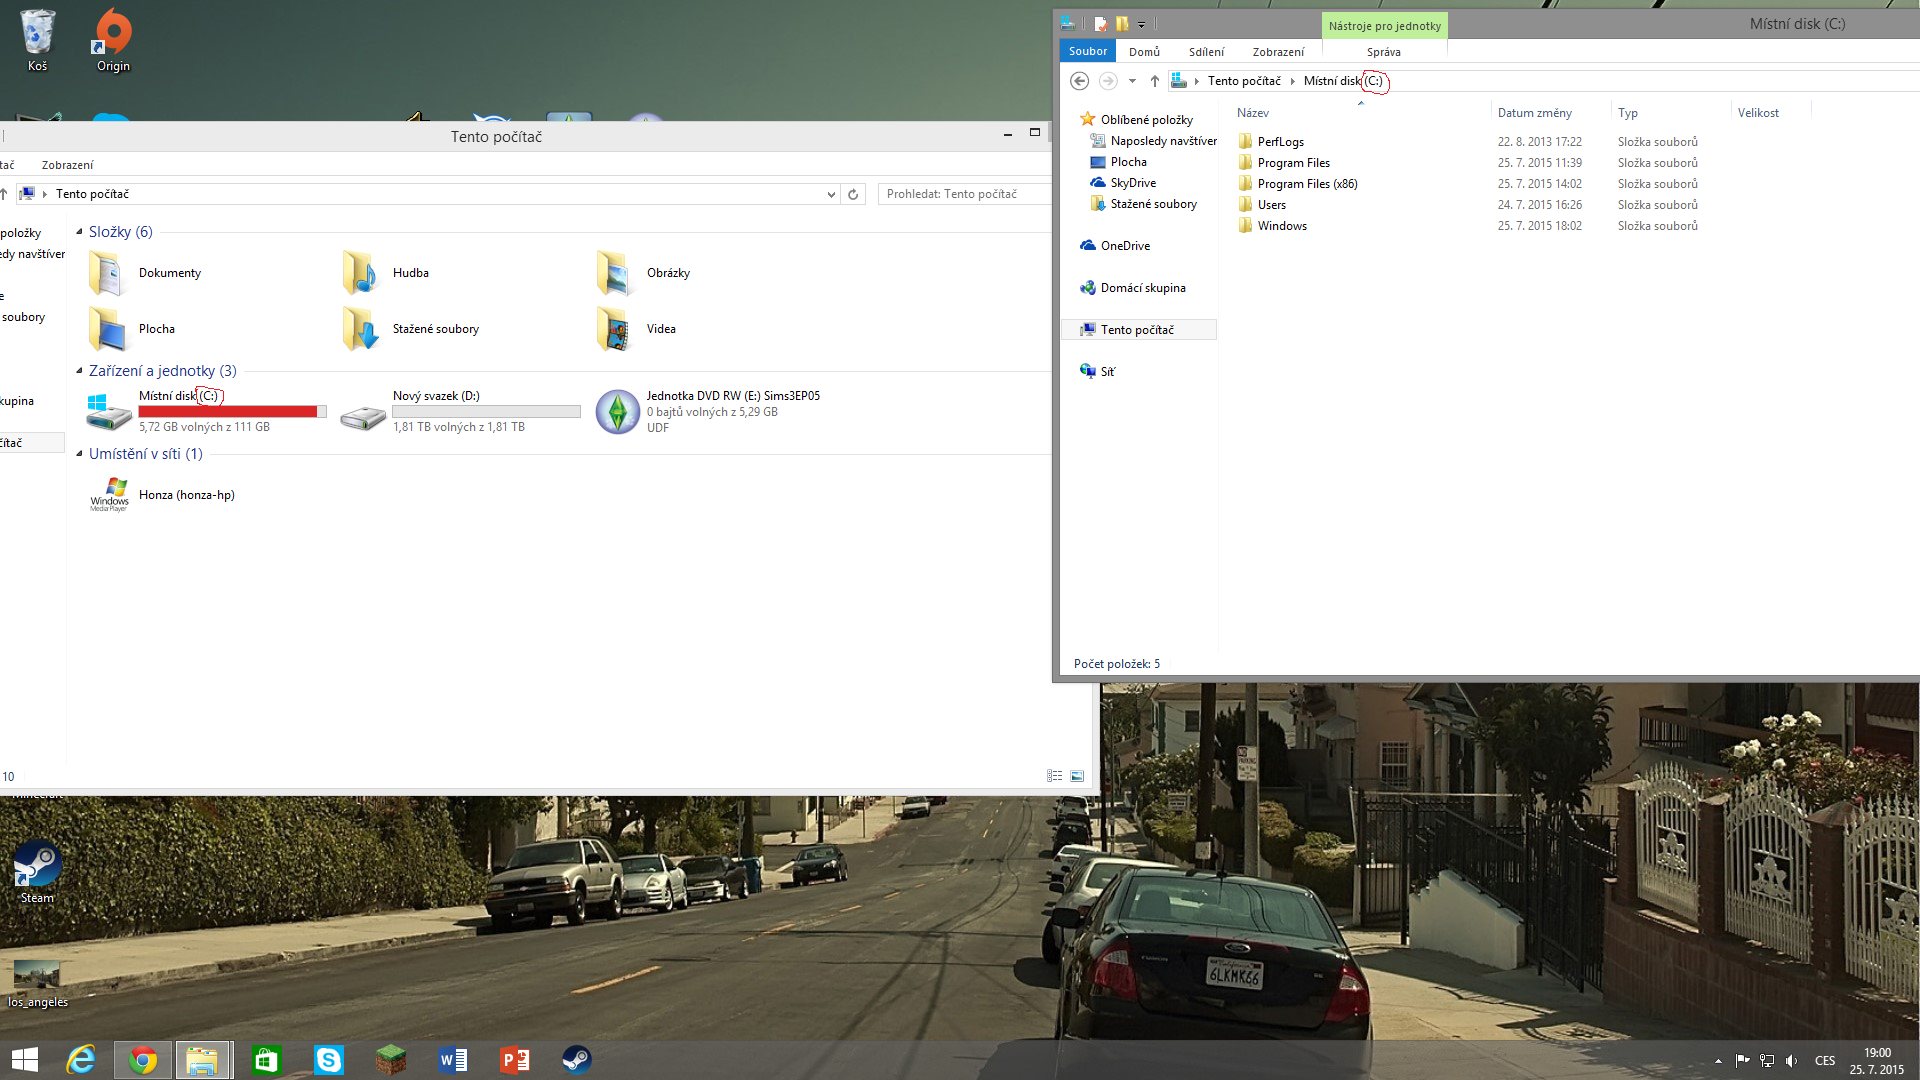Switch to details view button
1920x1080 pixels.
(x=1054, y=776)
